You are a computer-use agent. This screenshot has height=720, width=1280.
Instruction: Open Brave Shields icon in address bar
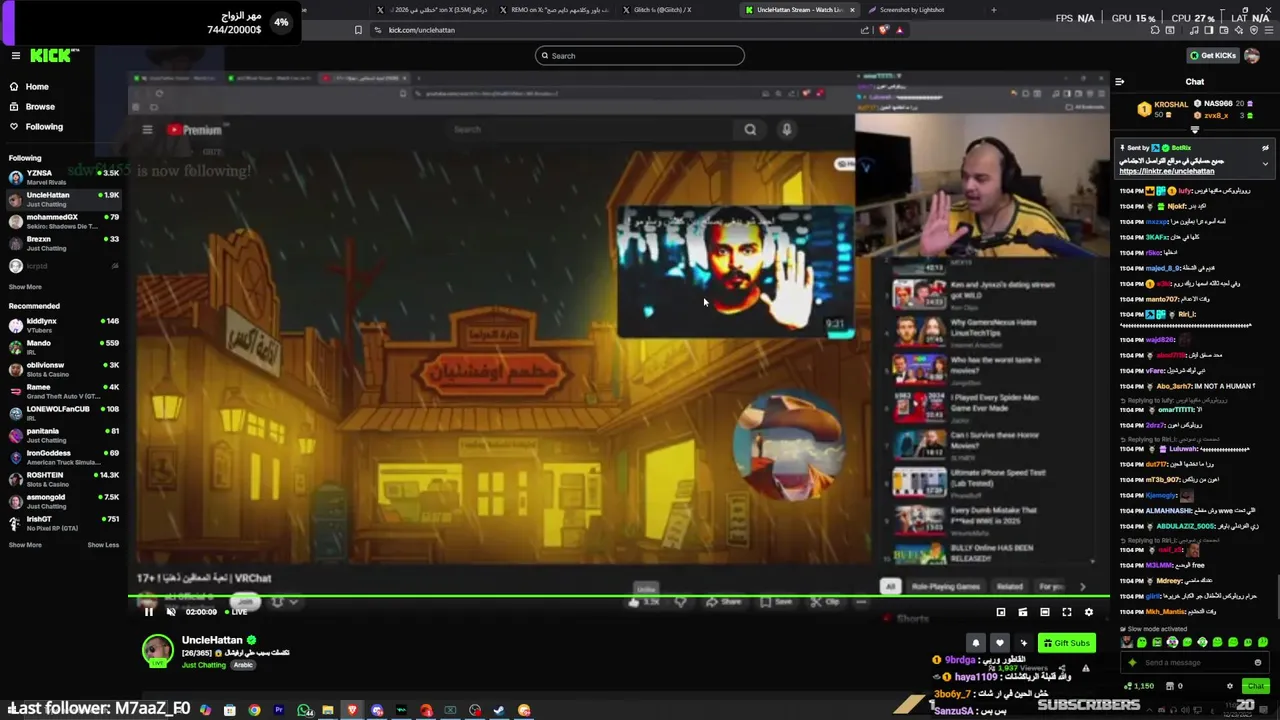coord(883,30)
